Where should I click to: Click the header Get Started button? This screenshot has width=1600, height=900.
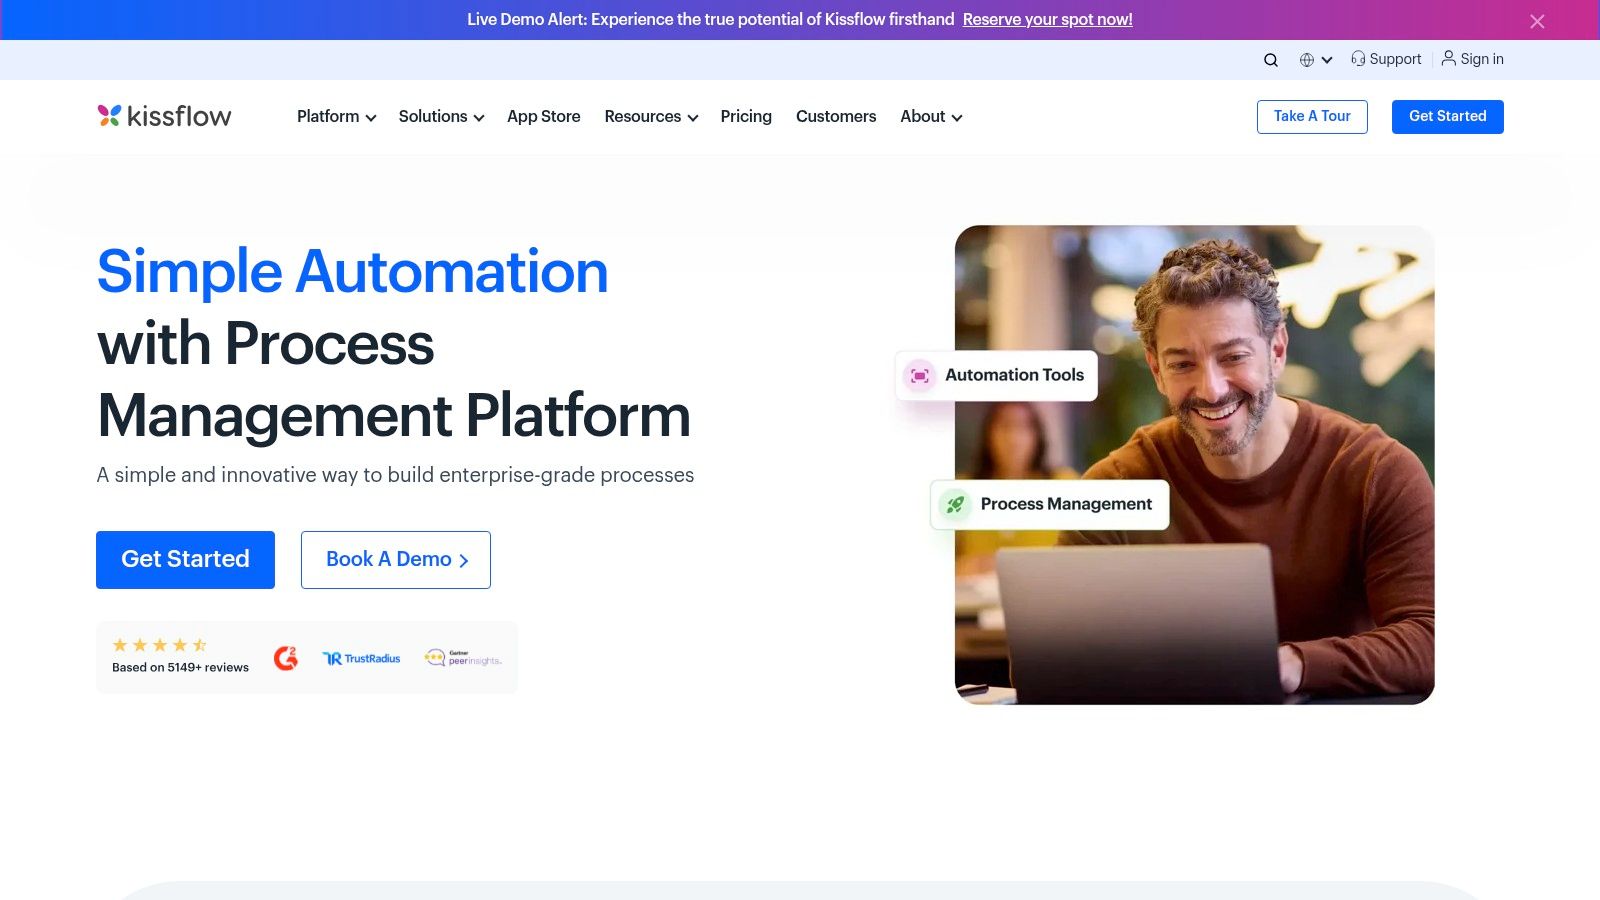[1448, 117]
